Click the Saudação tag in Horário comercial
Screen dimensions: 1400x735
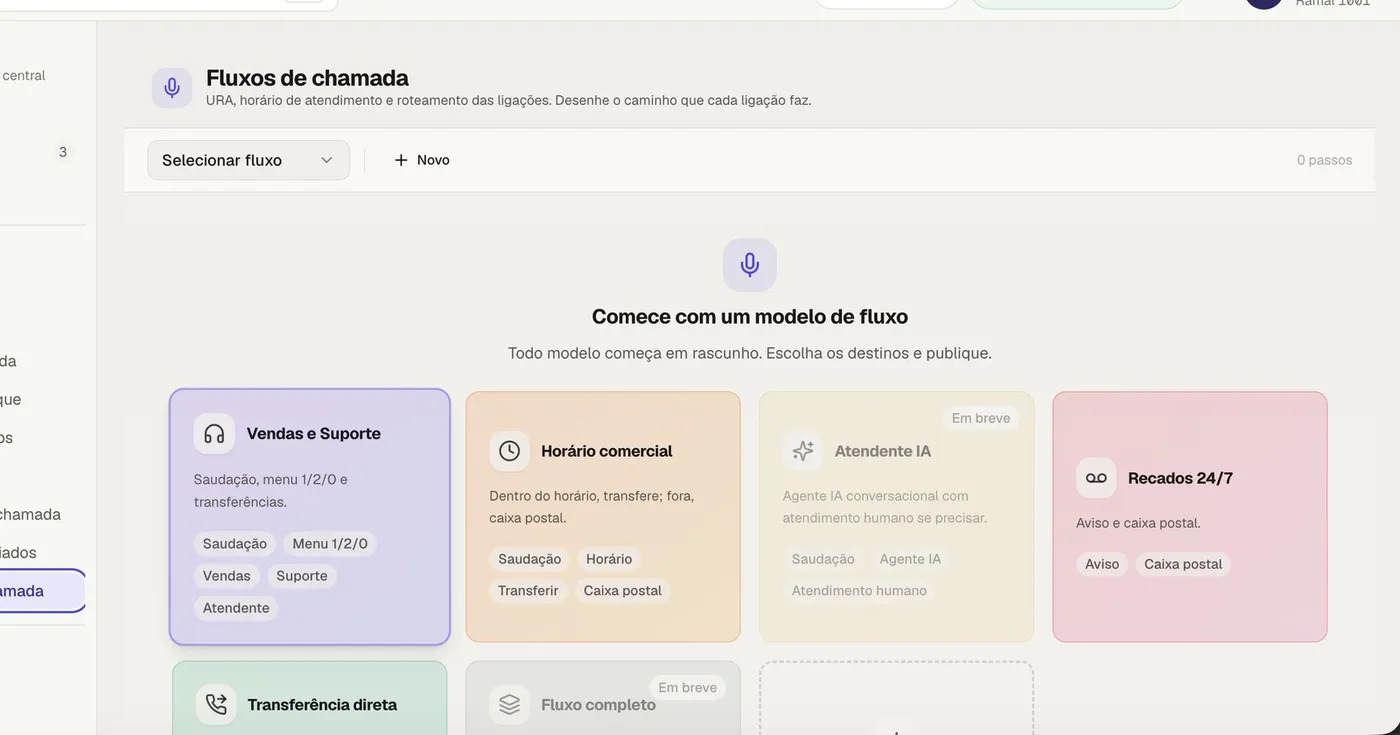pyautogui.click(x=530, y=559)
